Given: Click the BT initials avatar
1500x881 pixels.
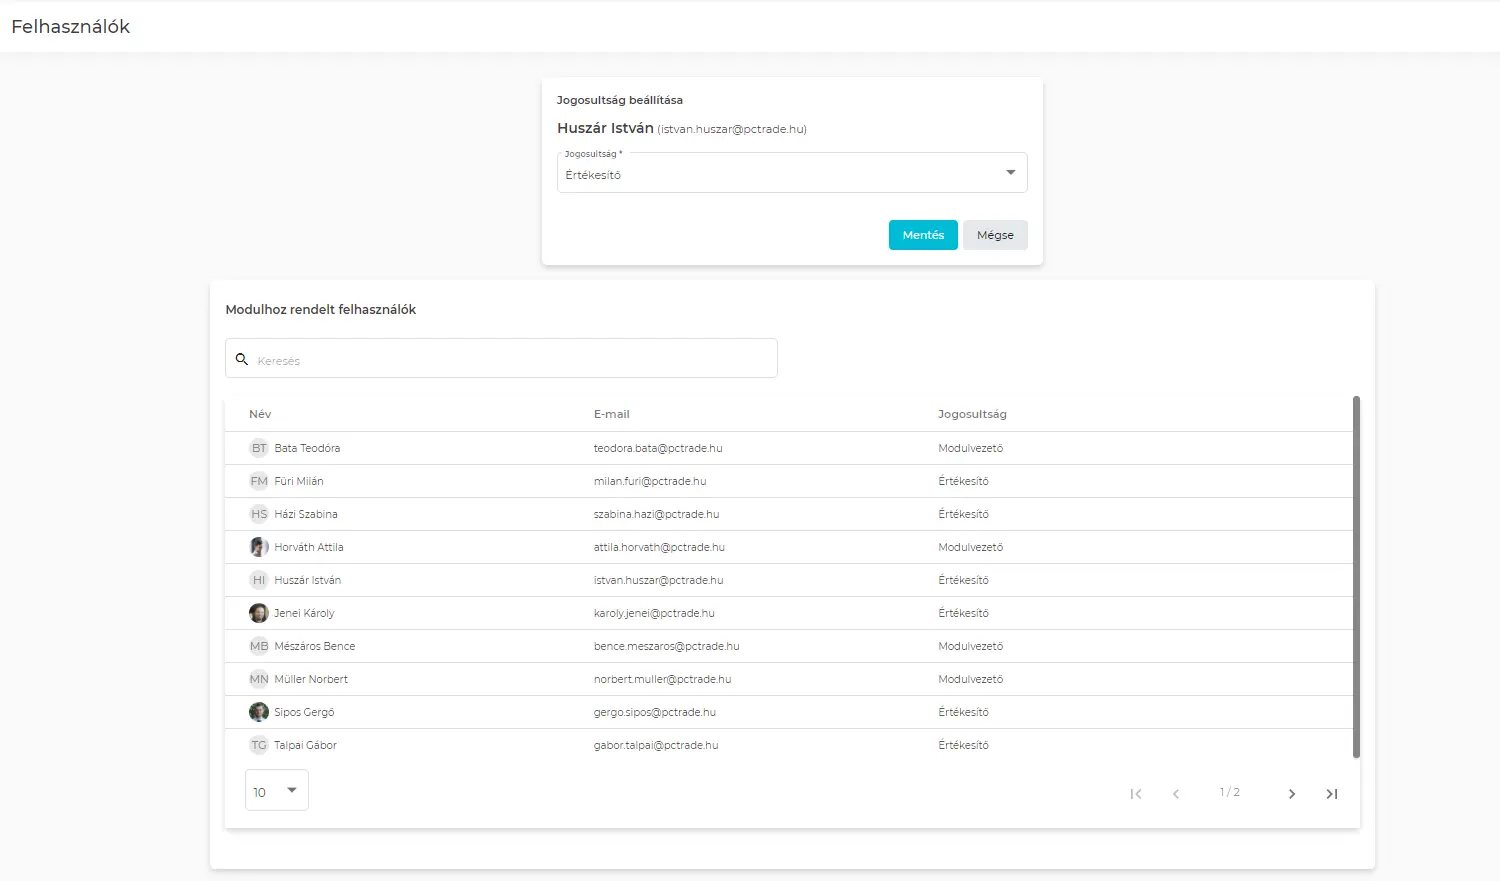Looking at the screenshot, I should (x=259, y=448).
